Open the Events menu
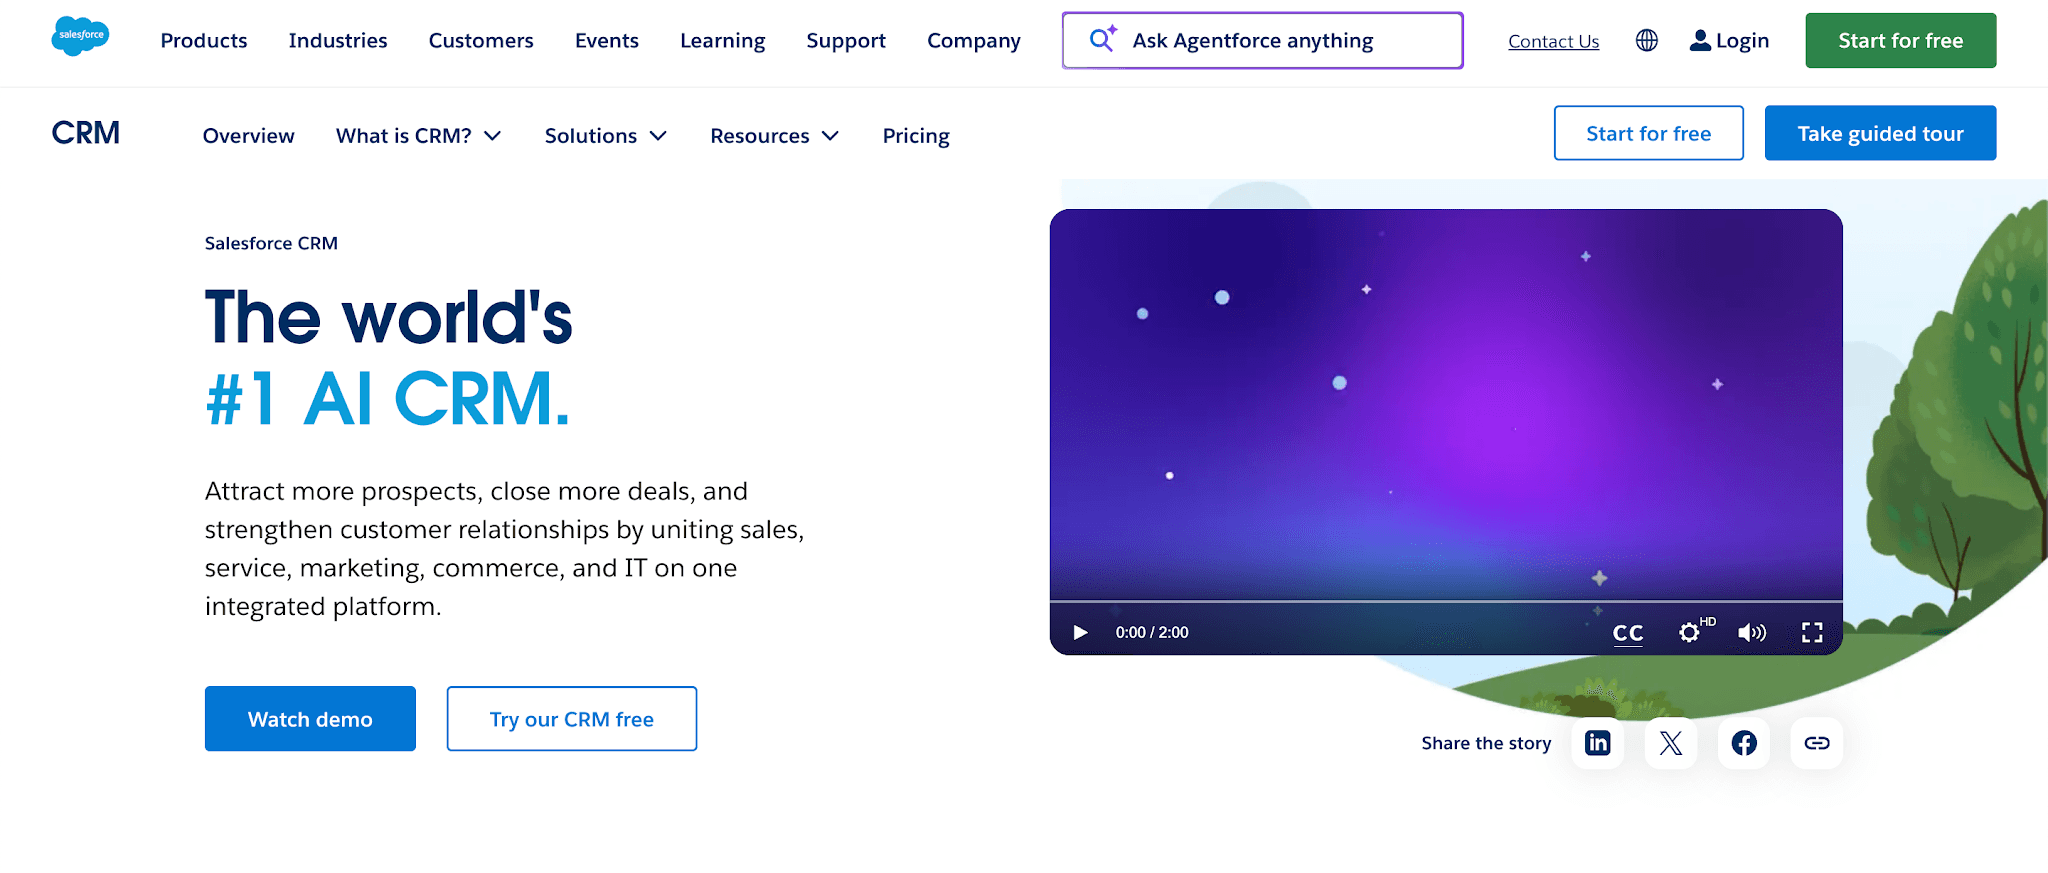2048x873 pixels. 607,41
